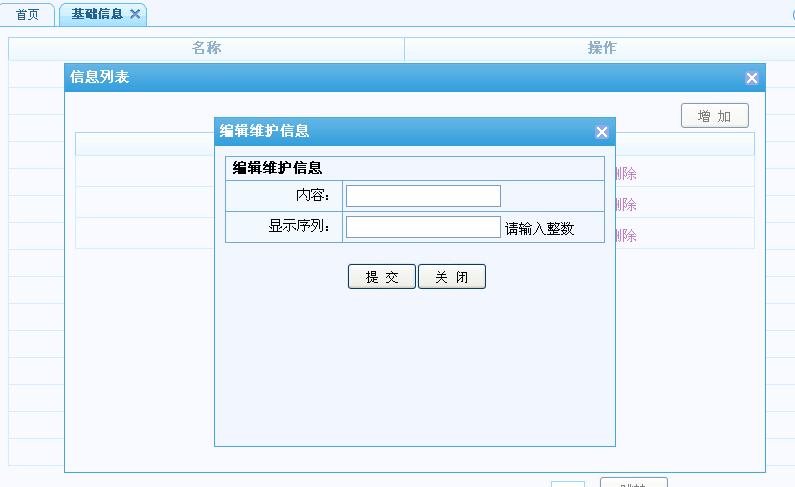Close the 编辑维护信息 dialog with X icon
The width and height of the screenshot is (795, 487).
click(x=601, y=132)
